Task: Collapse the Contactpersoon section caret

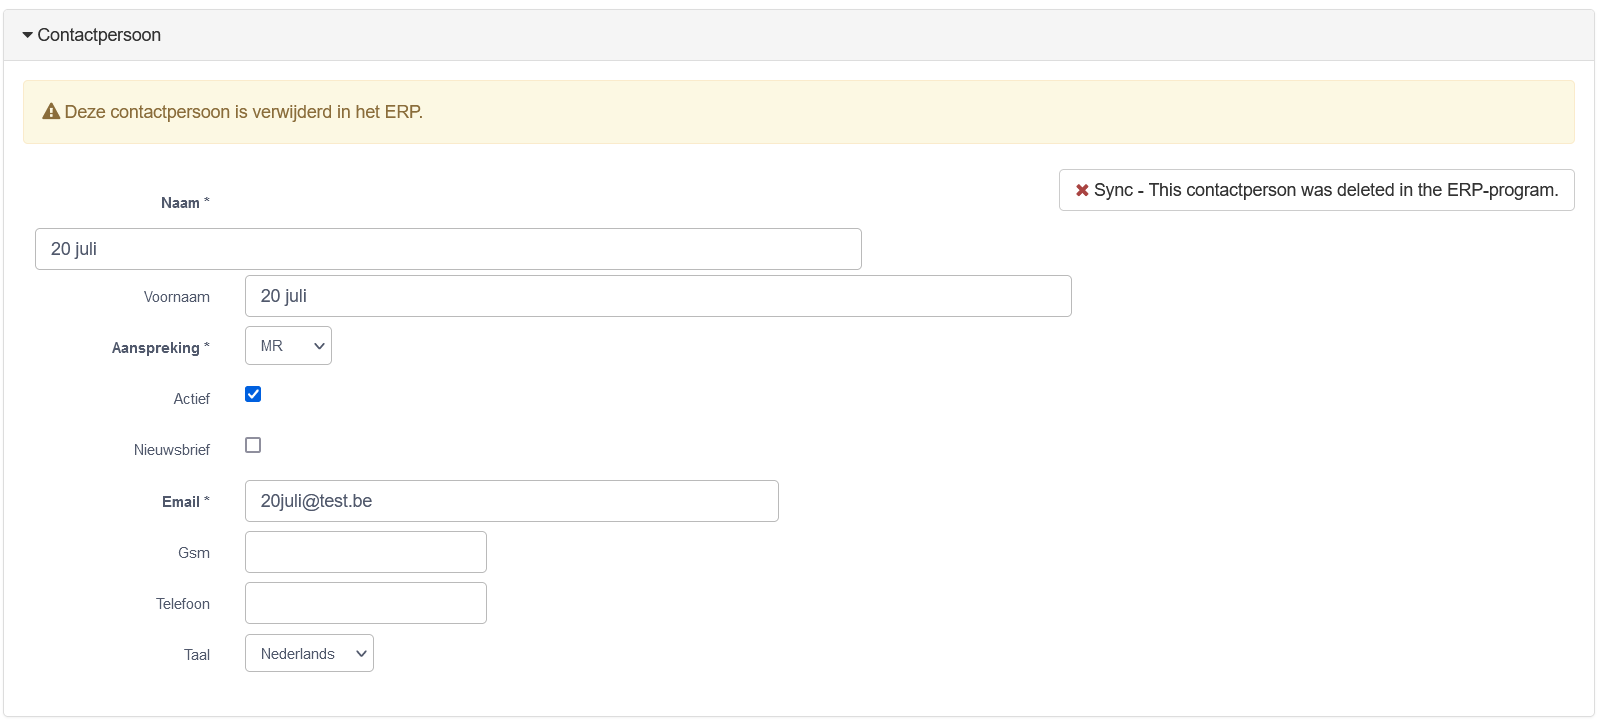Action: tap(27, 35)
